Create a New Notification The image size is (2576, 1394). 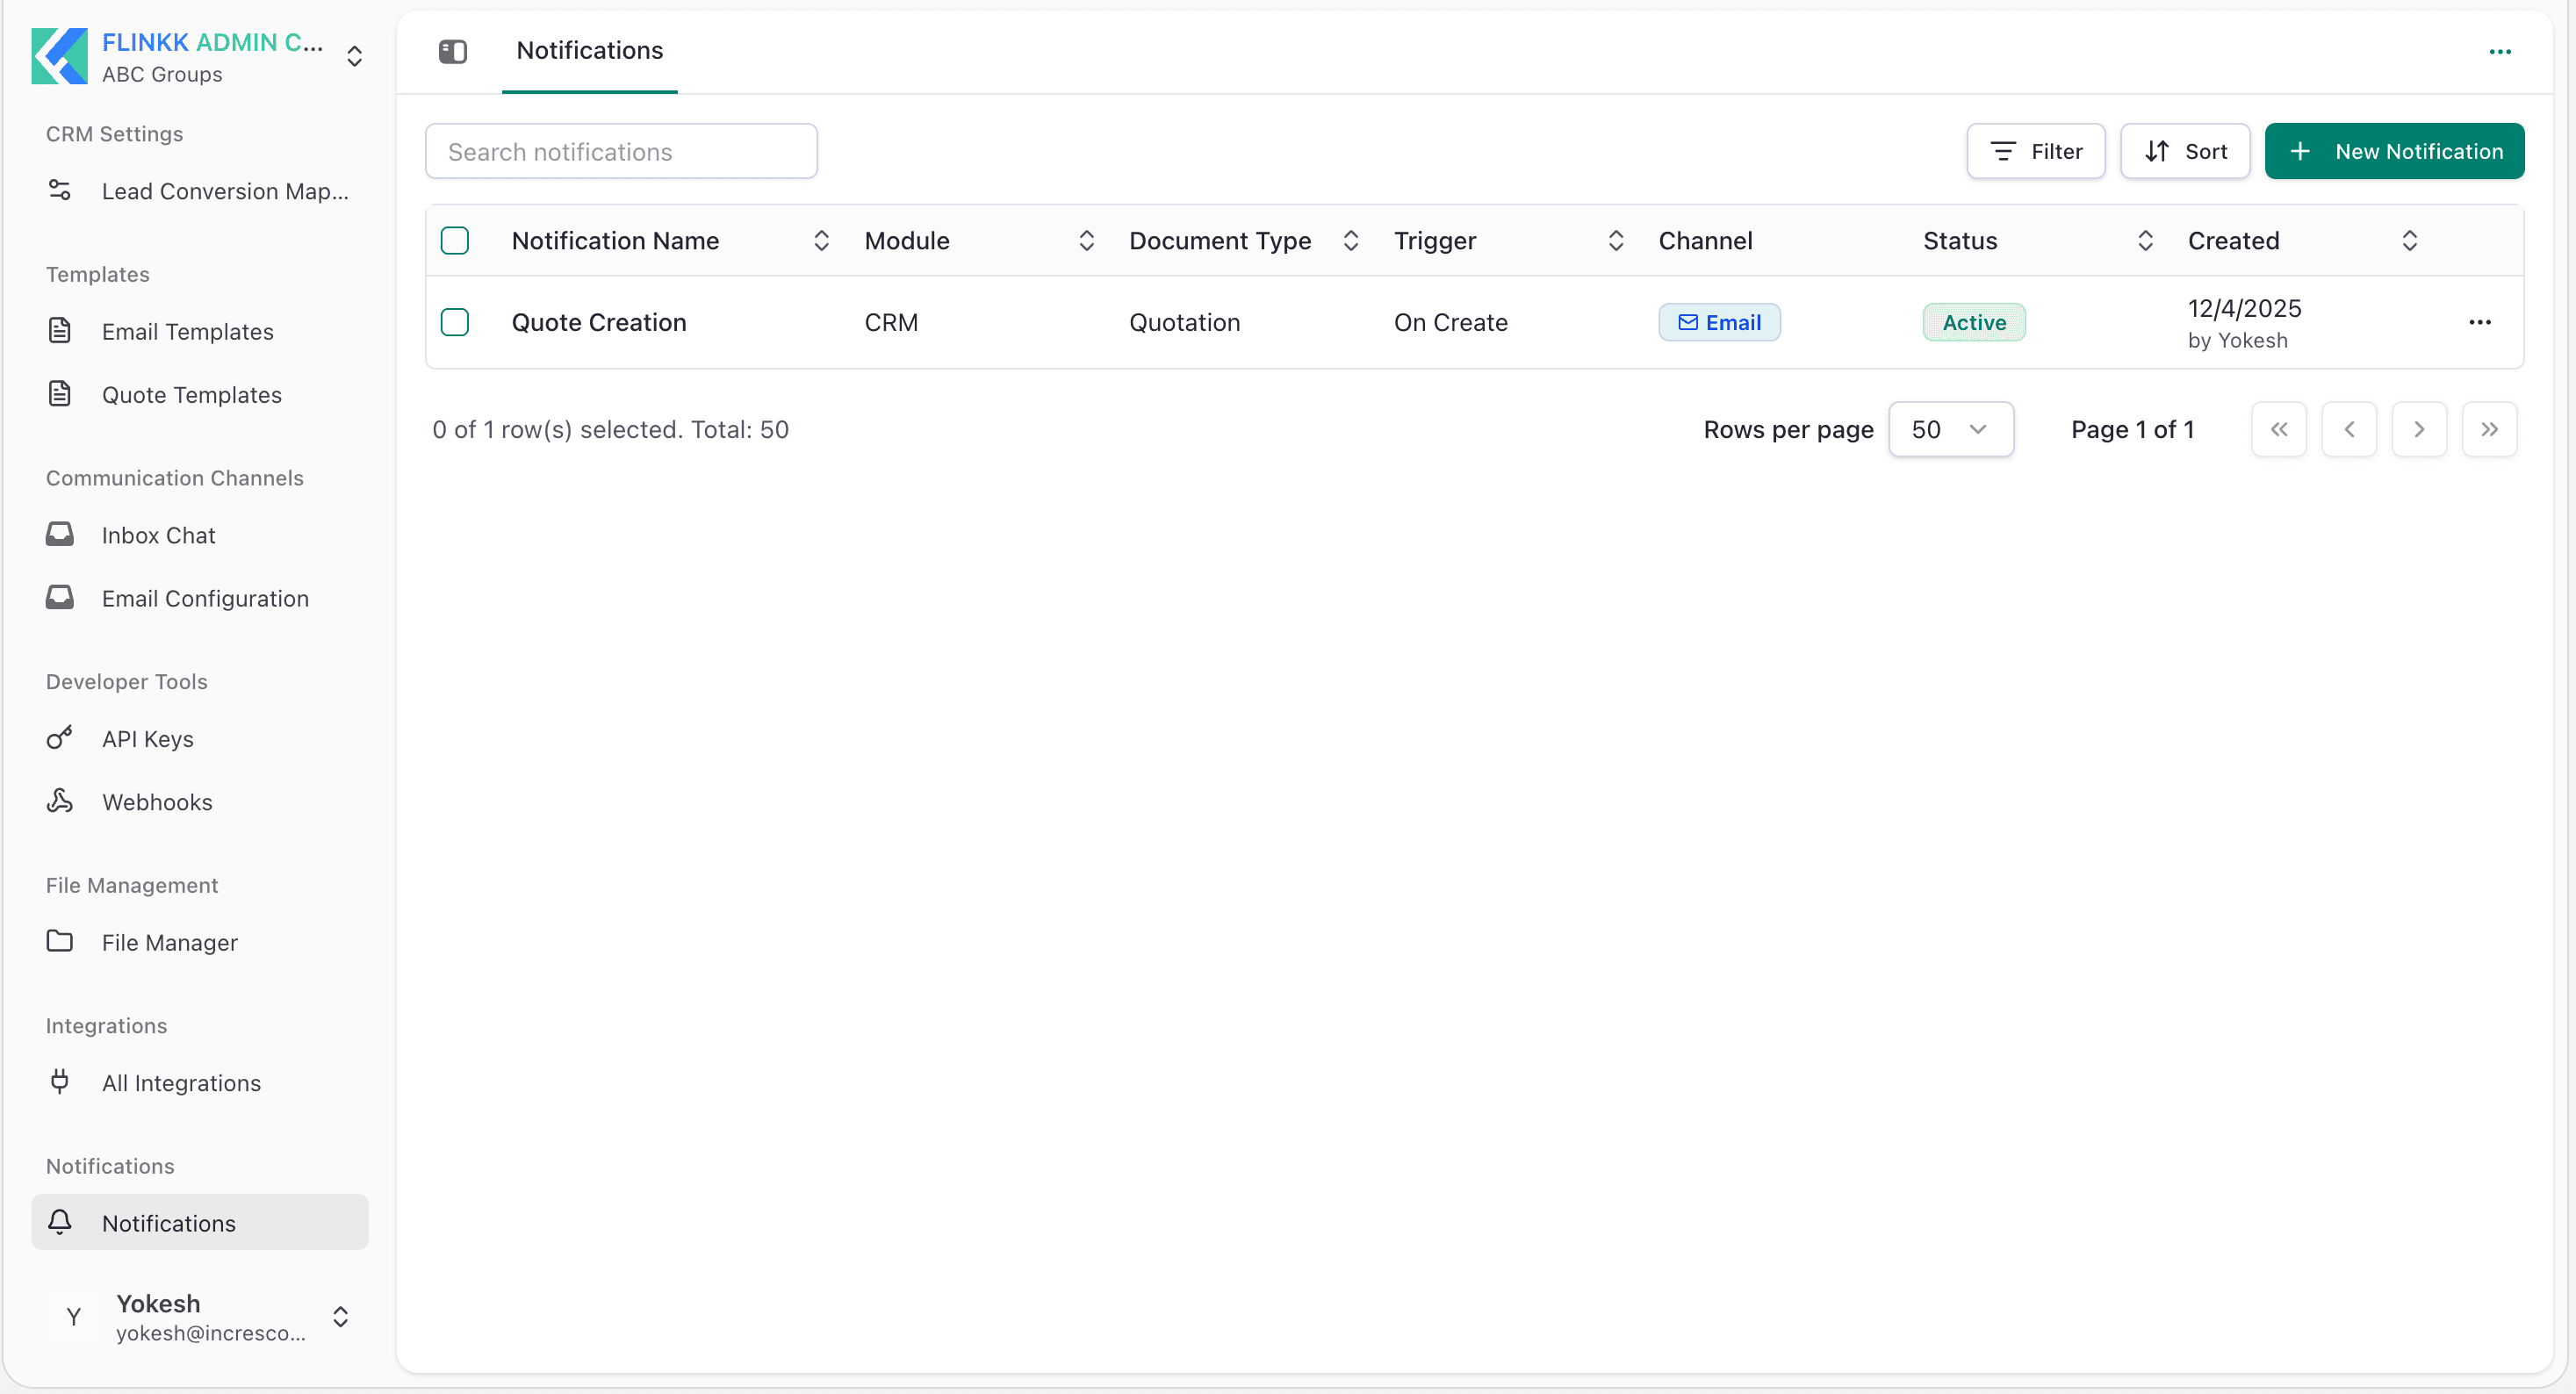pyautogui.click(x=2394, y=151)
